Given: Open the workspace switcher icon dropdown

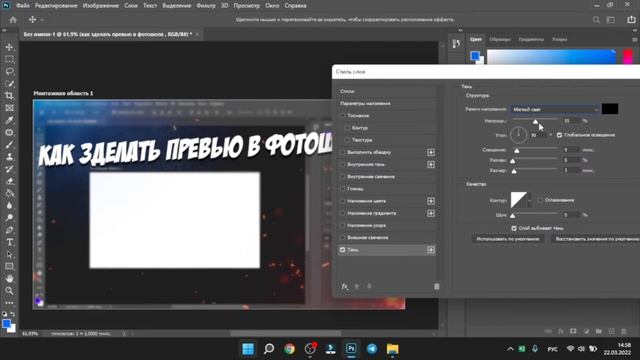Looking at the screenshot, I should click(611, 20).
